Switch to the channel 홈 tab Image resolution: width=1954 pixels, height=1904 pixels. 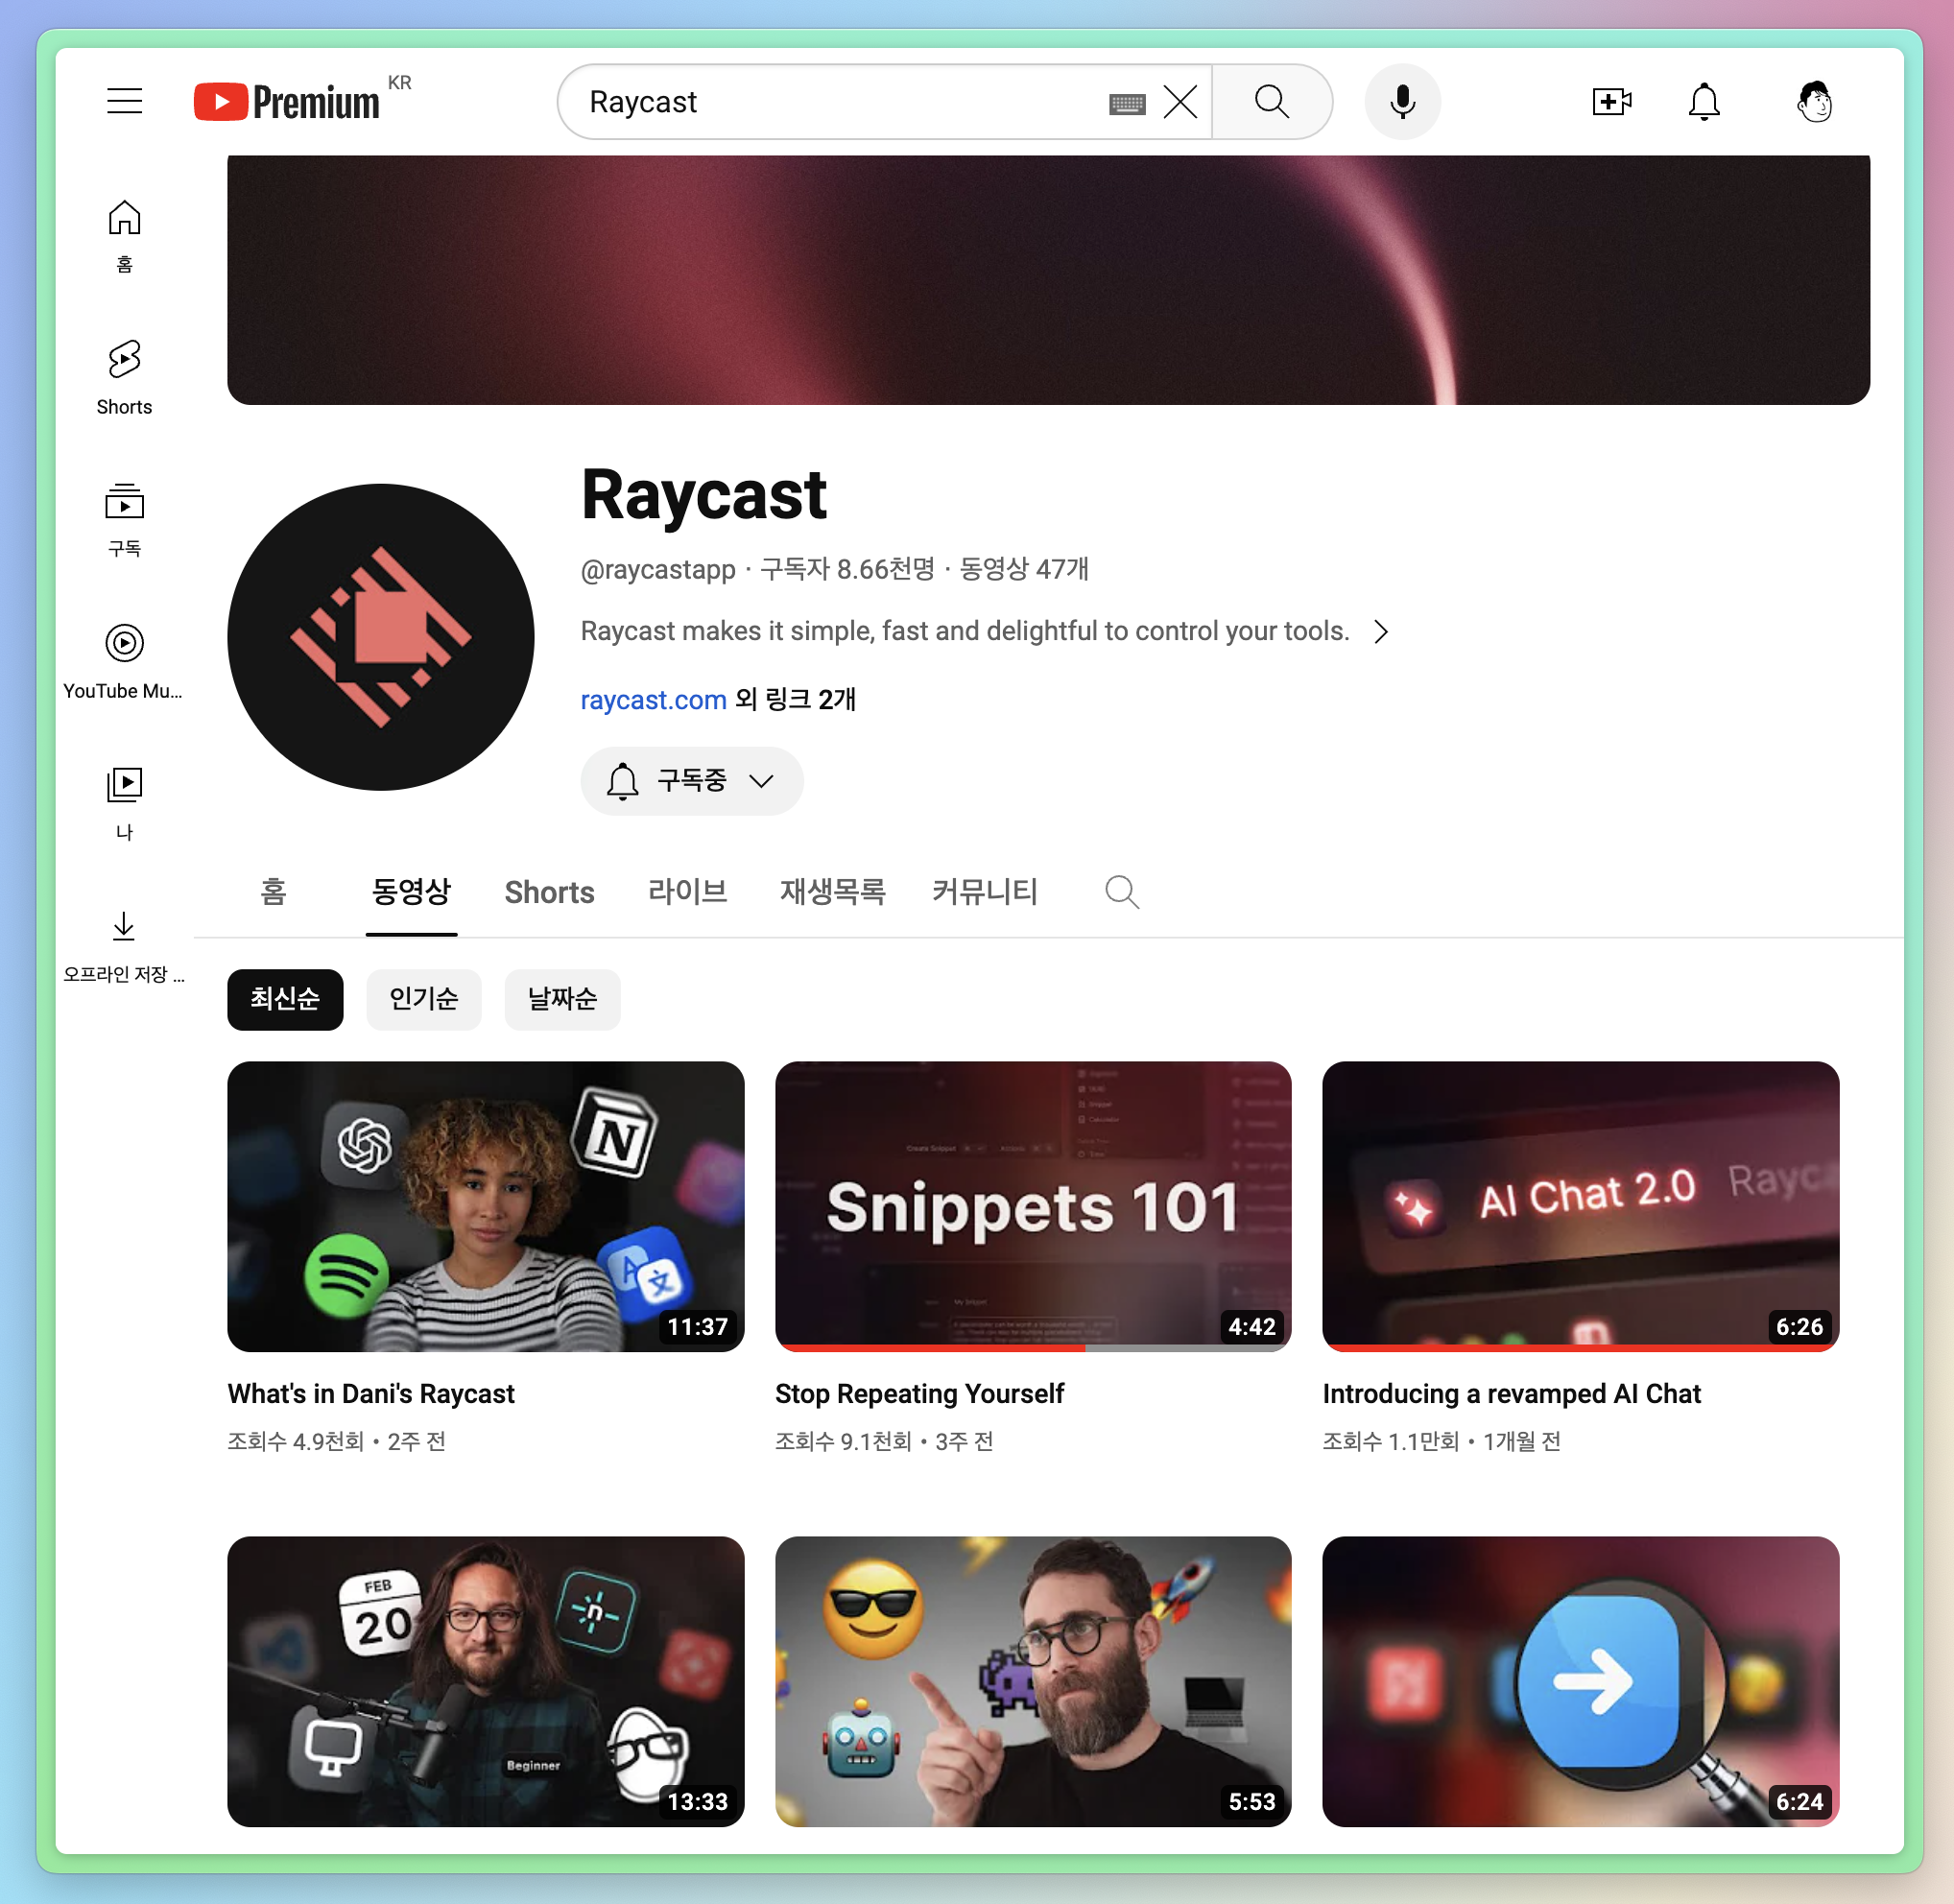point(274,891)
